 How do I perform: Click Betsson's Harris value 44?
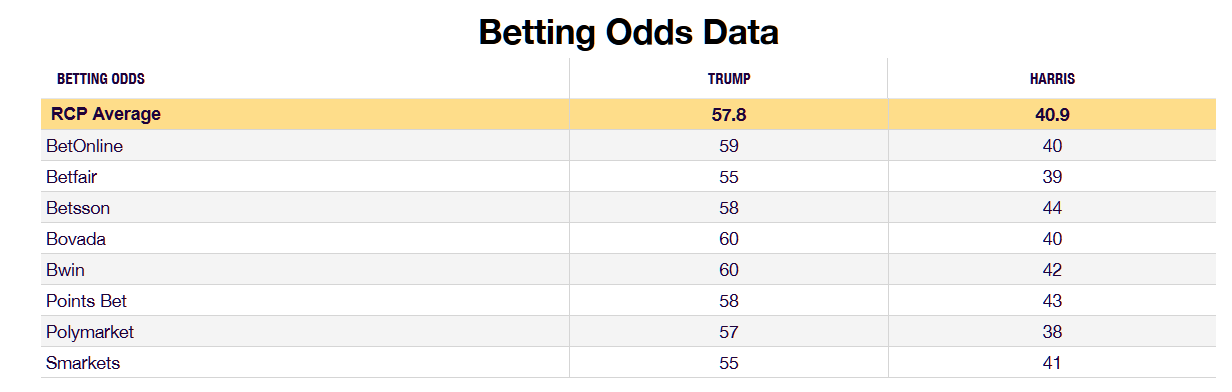tap(1052, 208)
